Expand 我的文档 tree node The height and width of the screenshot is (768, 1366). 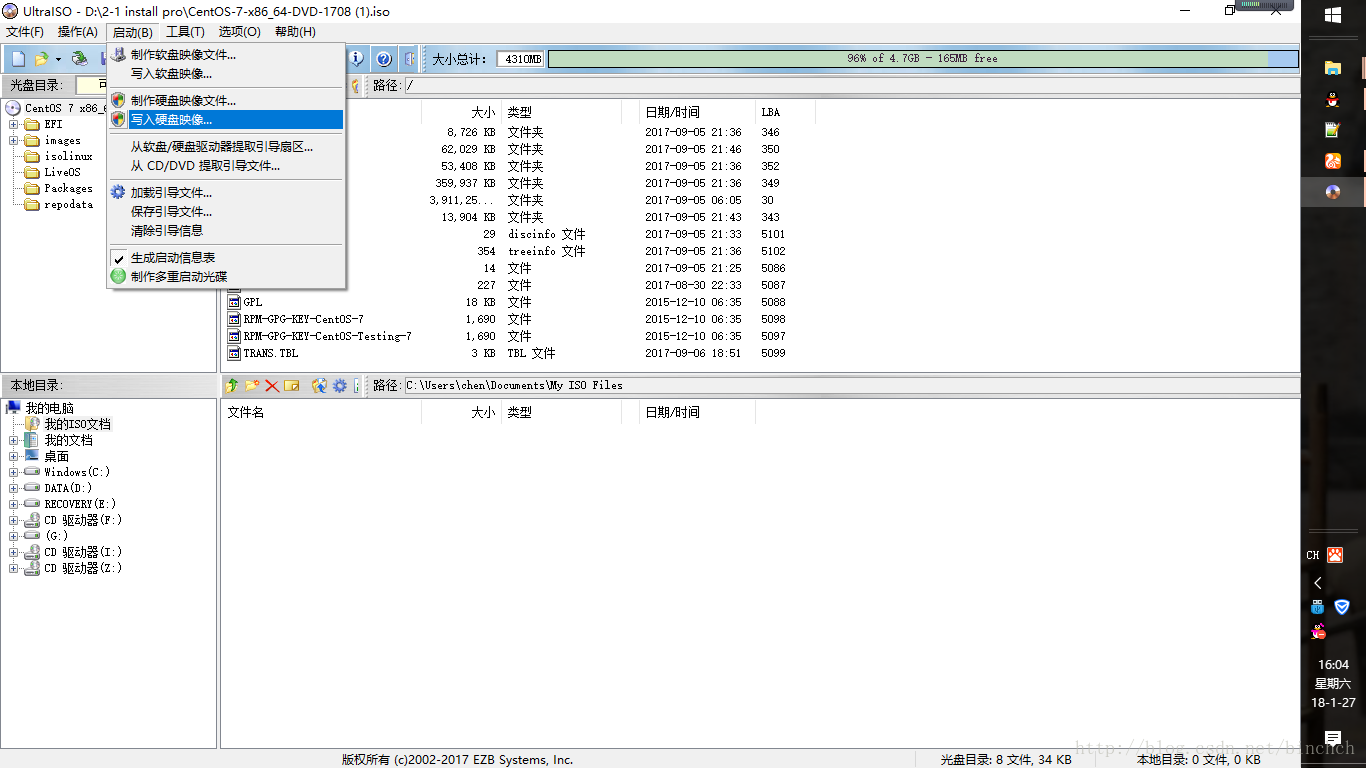[x=14, y=440]
